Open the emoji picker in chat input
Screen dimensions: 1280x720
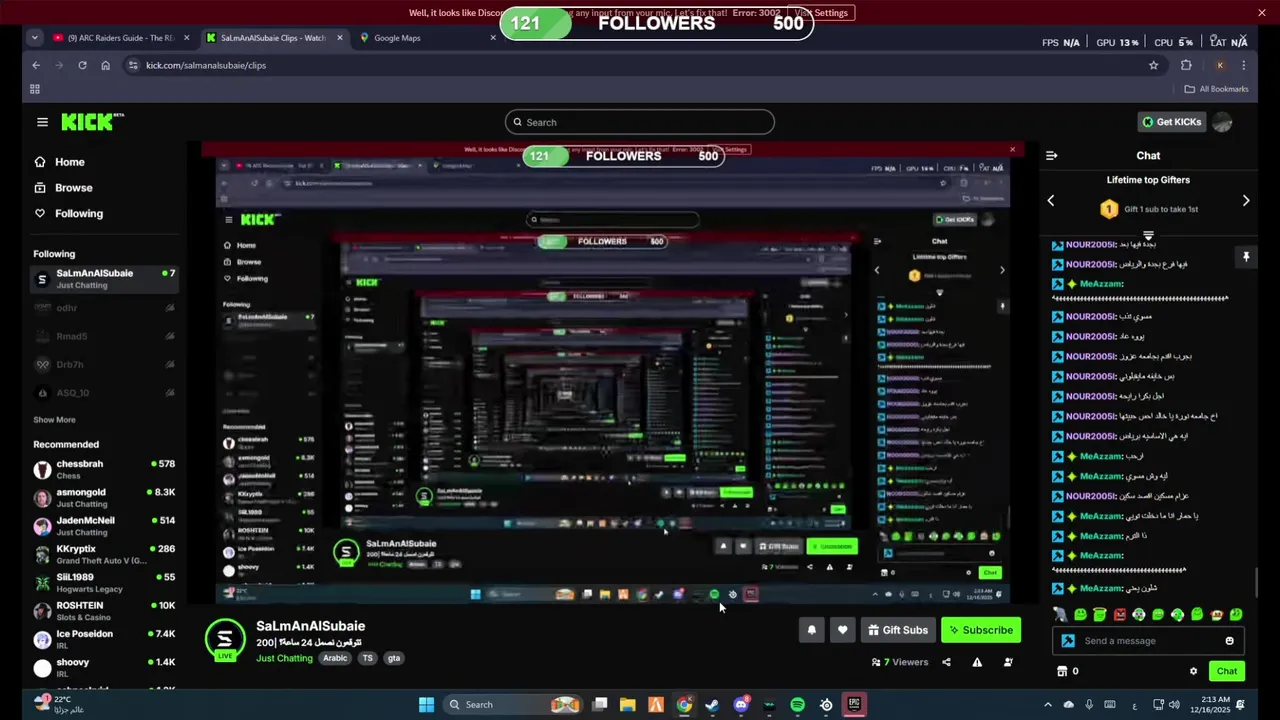pos(1229,641)
